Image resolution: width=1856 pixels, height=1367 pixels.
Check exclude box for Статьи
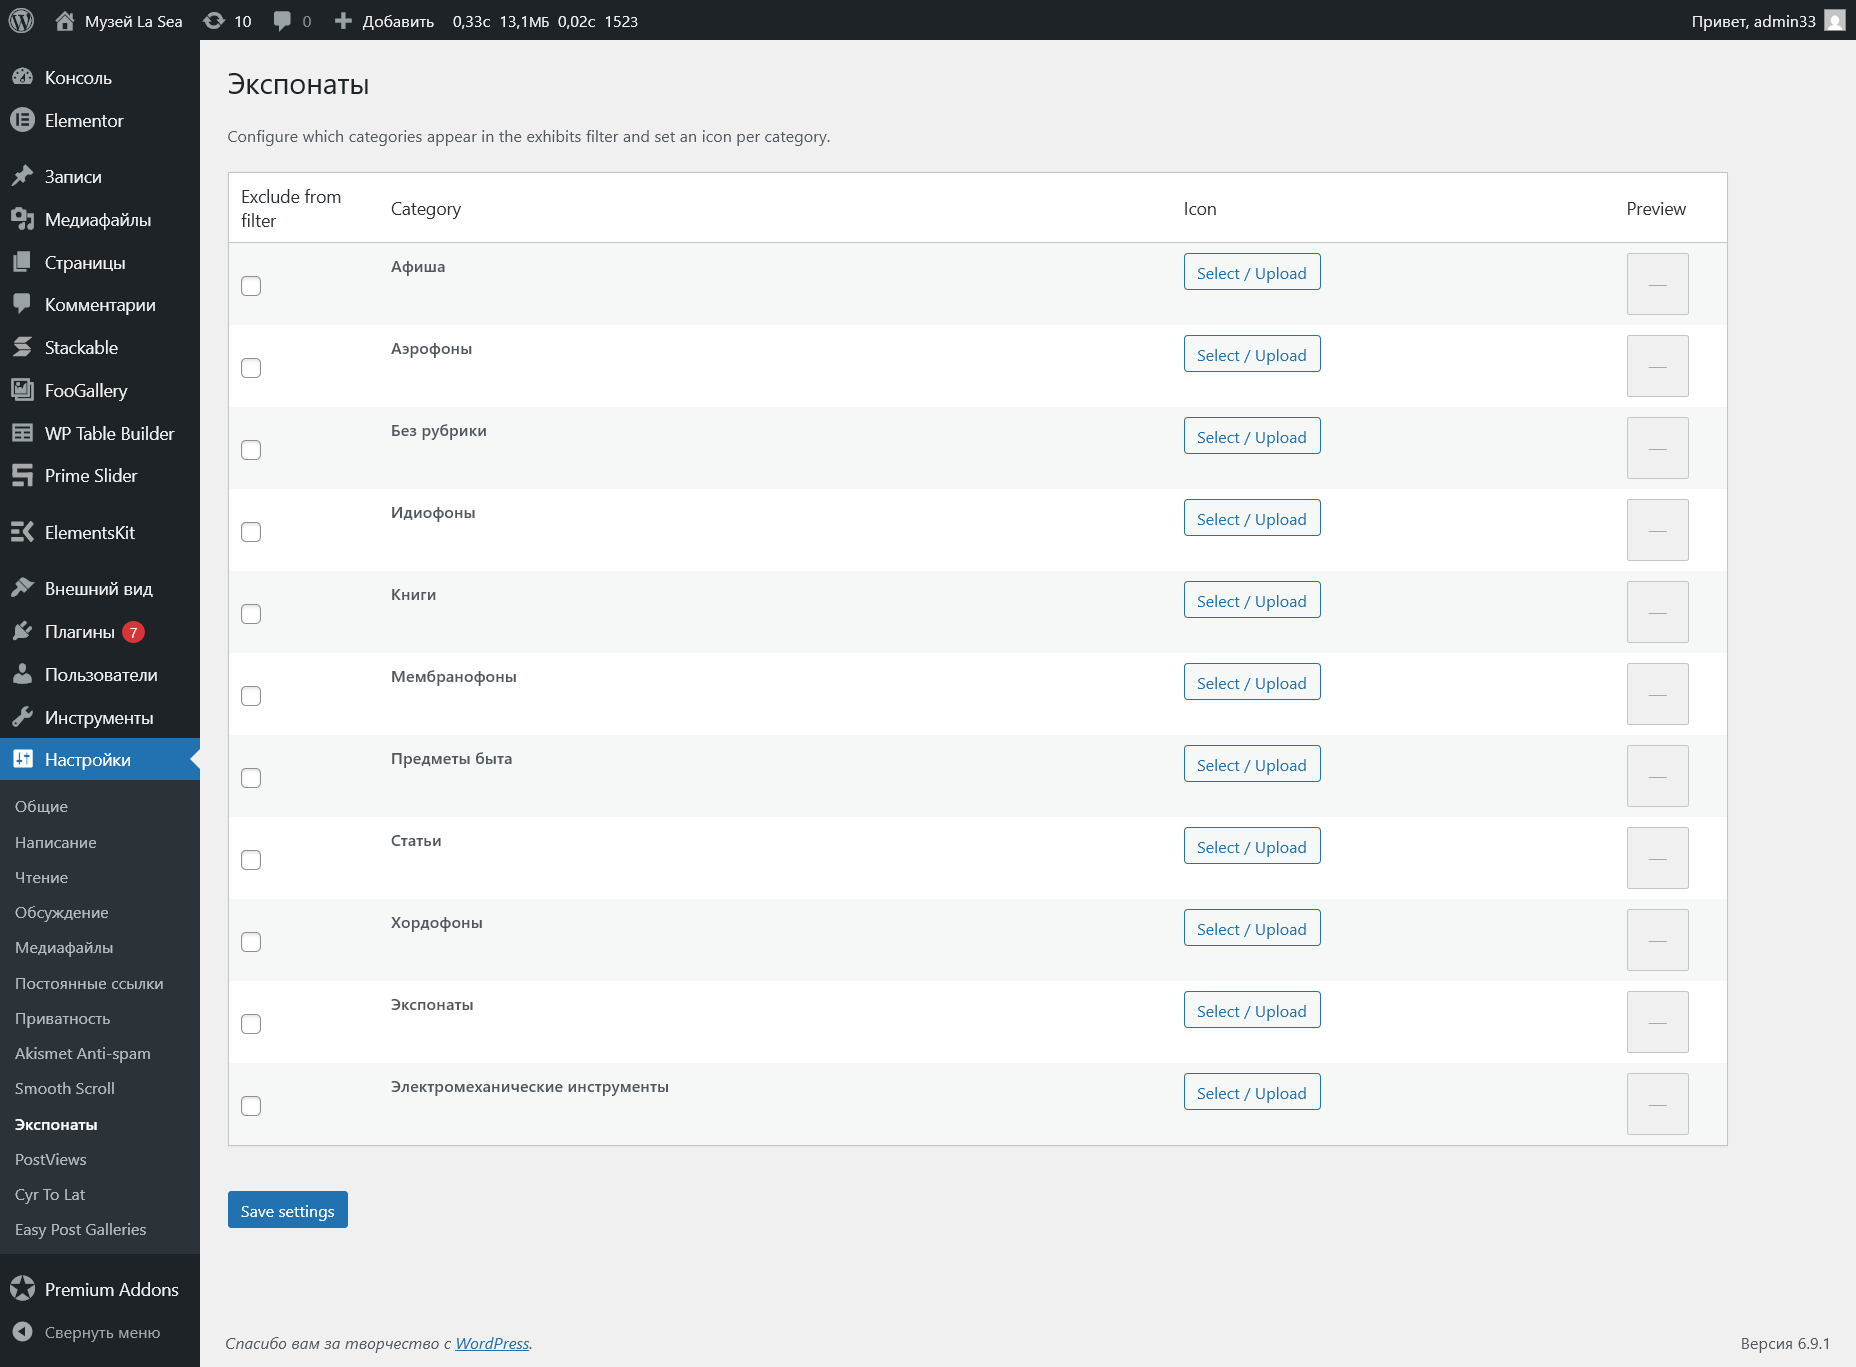[x=251, y=860]
